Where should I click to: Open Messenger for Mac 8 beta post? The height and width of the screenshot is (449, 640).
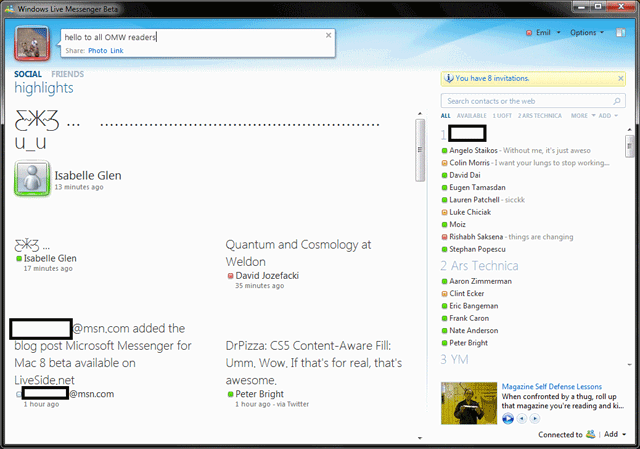[103, 354]
